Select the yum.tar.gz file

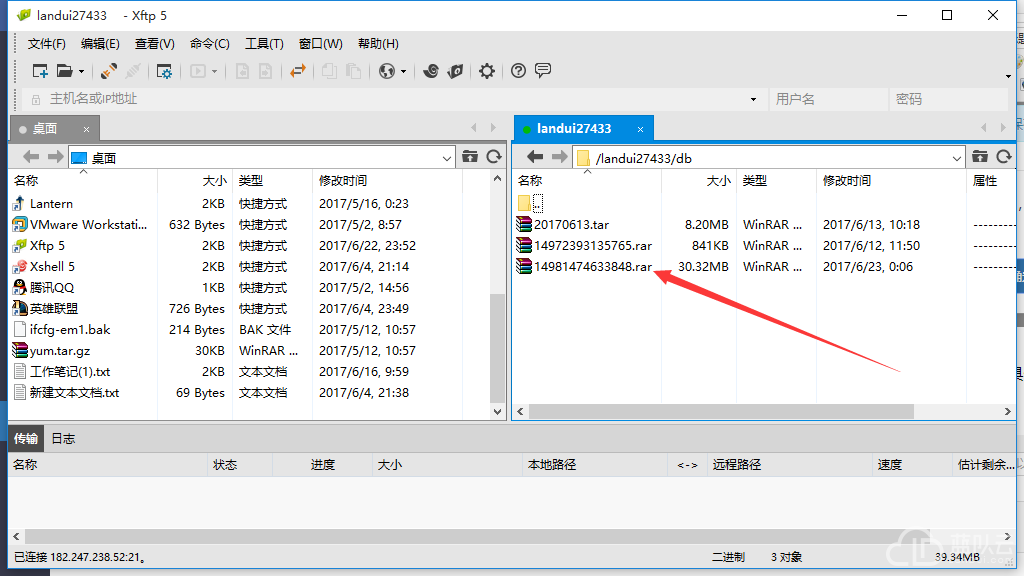click(60, 350)
